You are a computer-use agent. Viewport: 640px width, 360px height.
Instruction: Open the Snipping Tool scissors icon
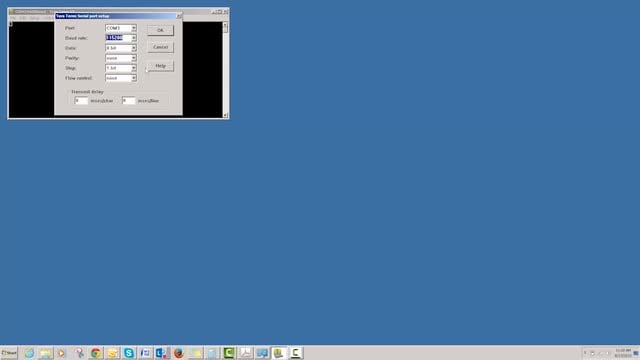coord(79,353)
